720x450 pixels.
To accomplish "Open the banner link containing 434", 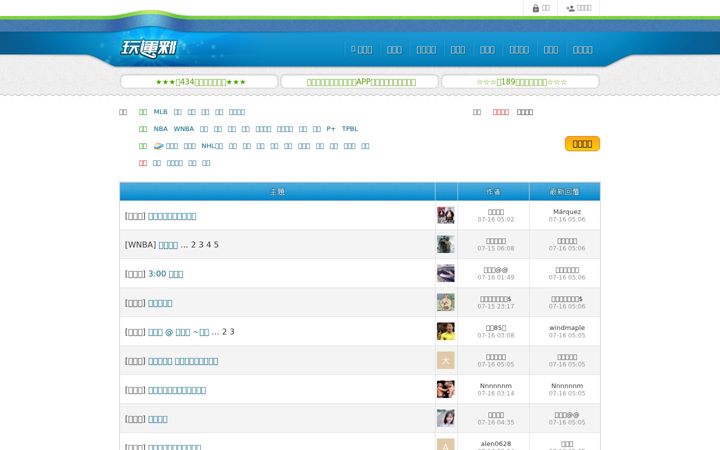I will [x=199, y=82].
